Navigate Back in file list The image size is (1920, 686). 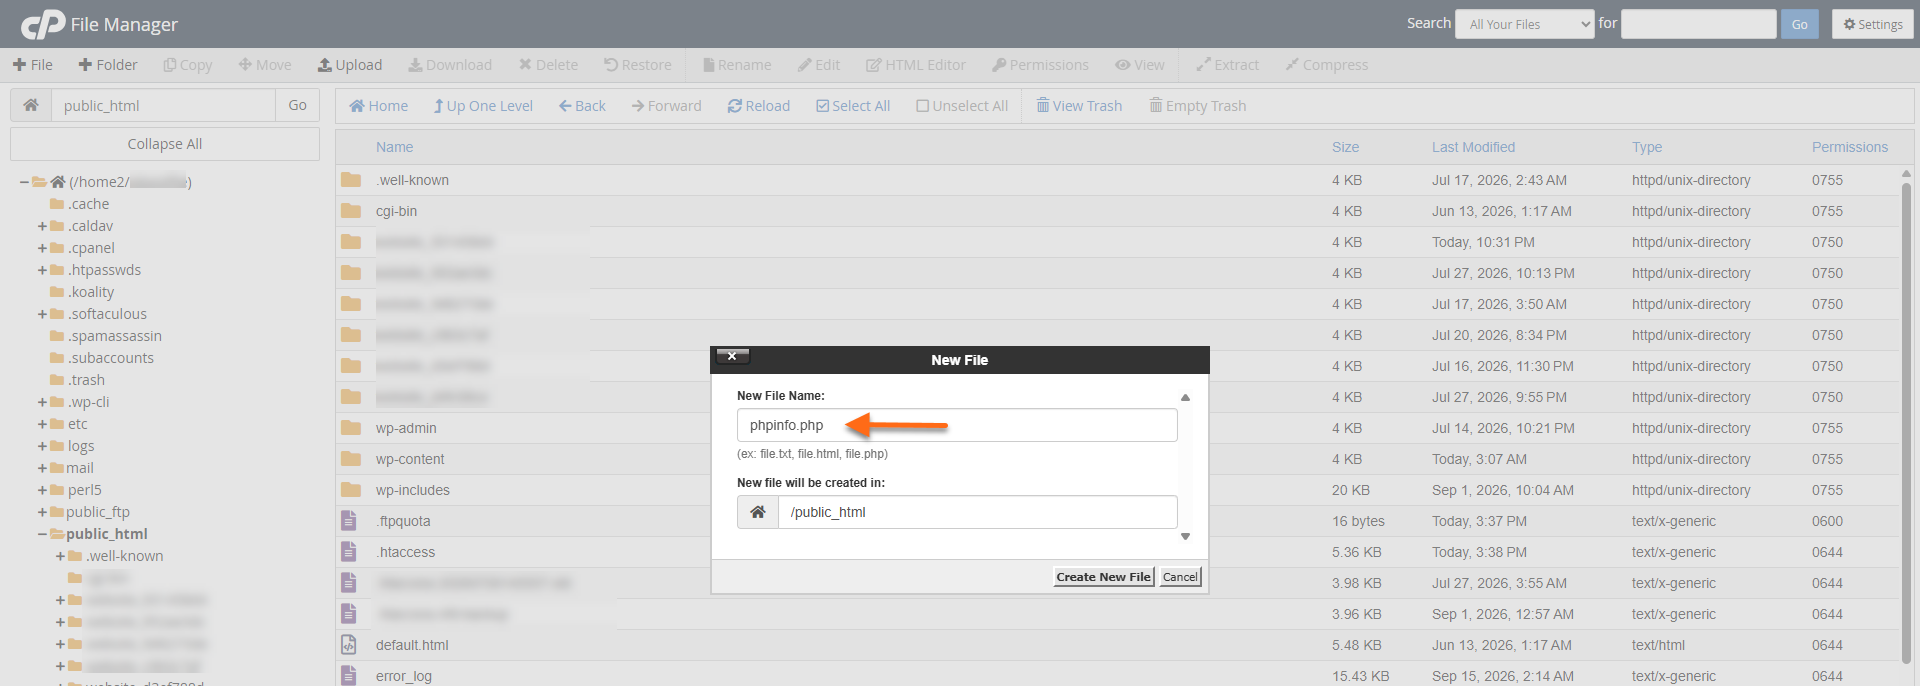tap(582, 106)
